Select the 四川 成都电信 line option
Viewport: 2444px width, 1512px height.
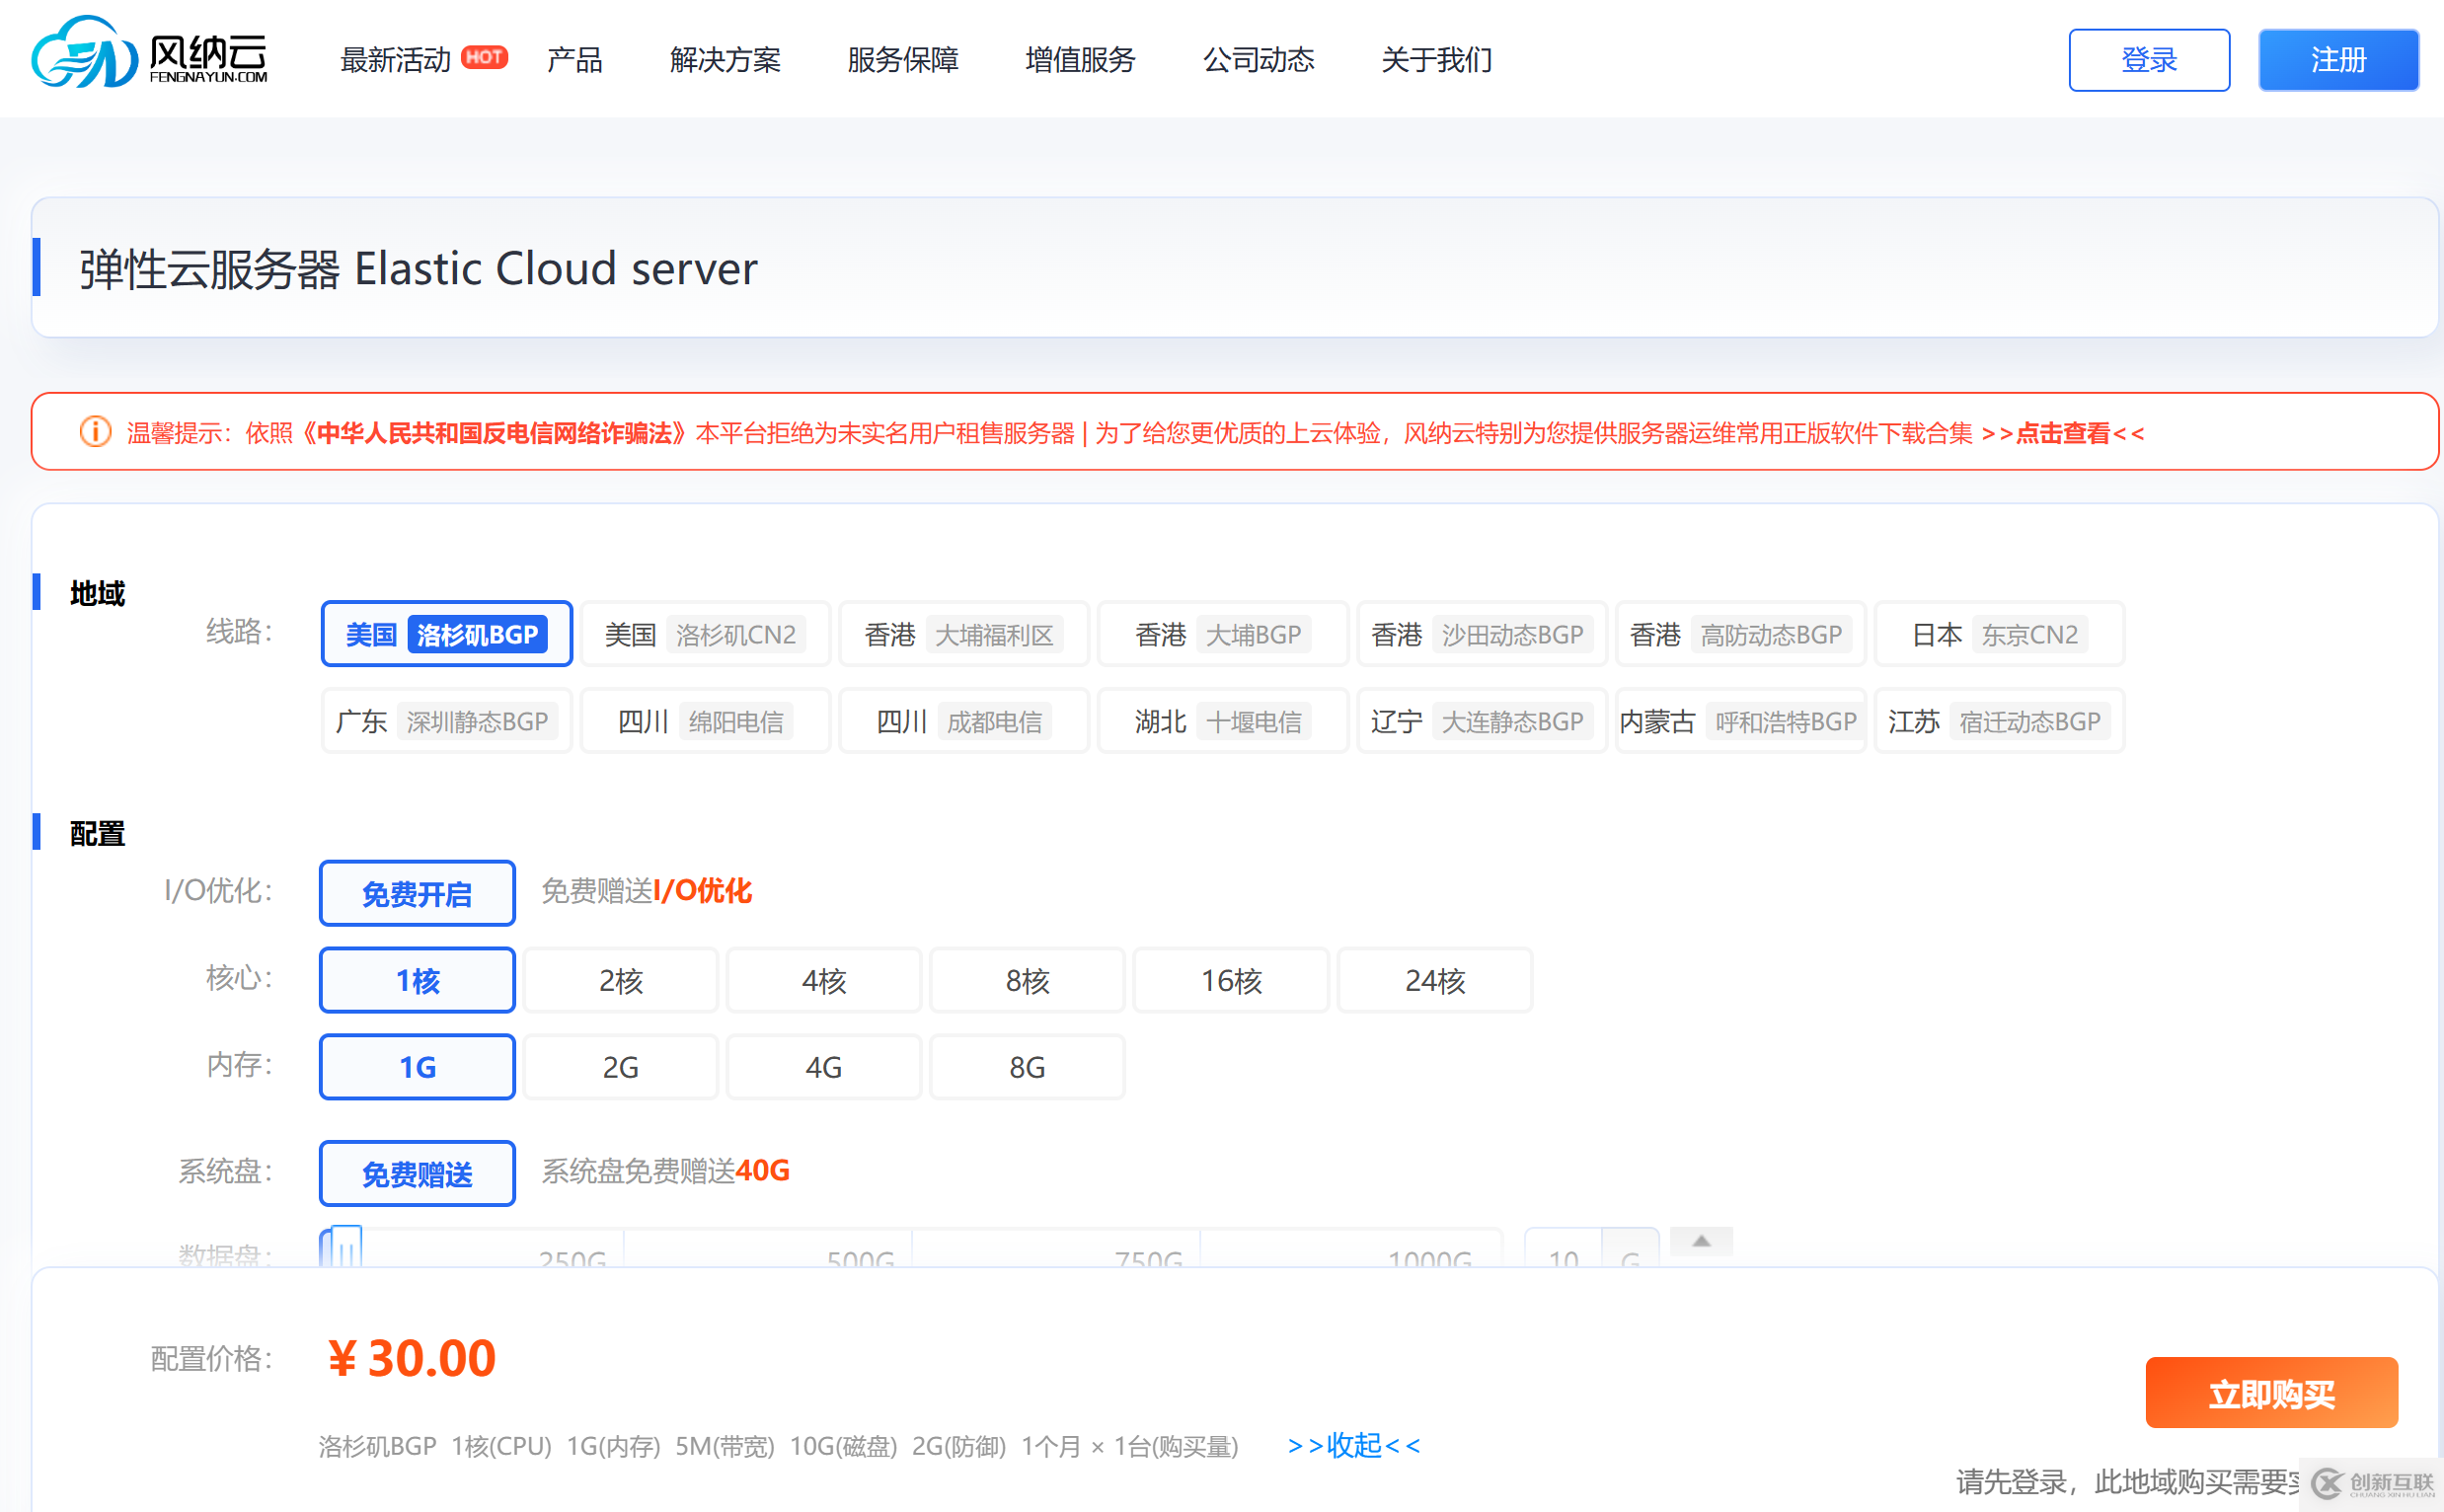coord(962,721)
